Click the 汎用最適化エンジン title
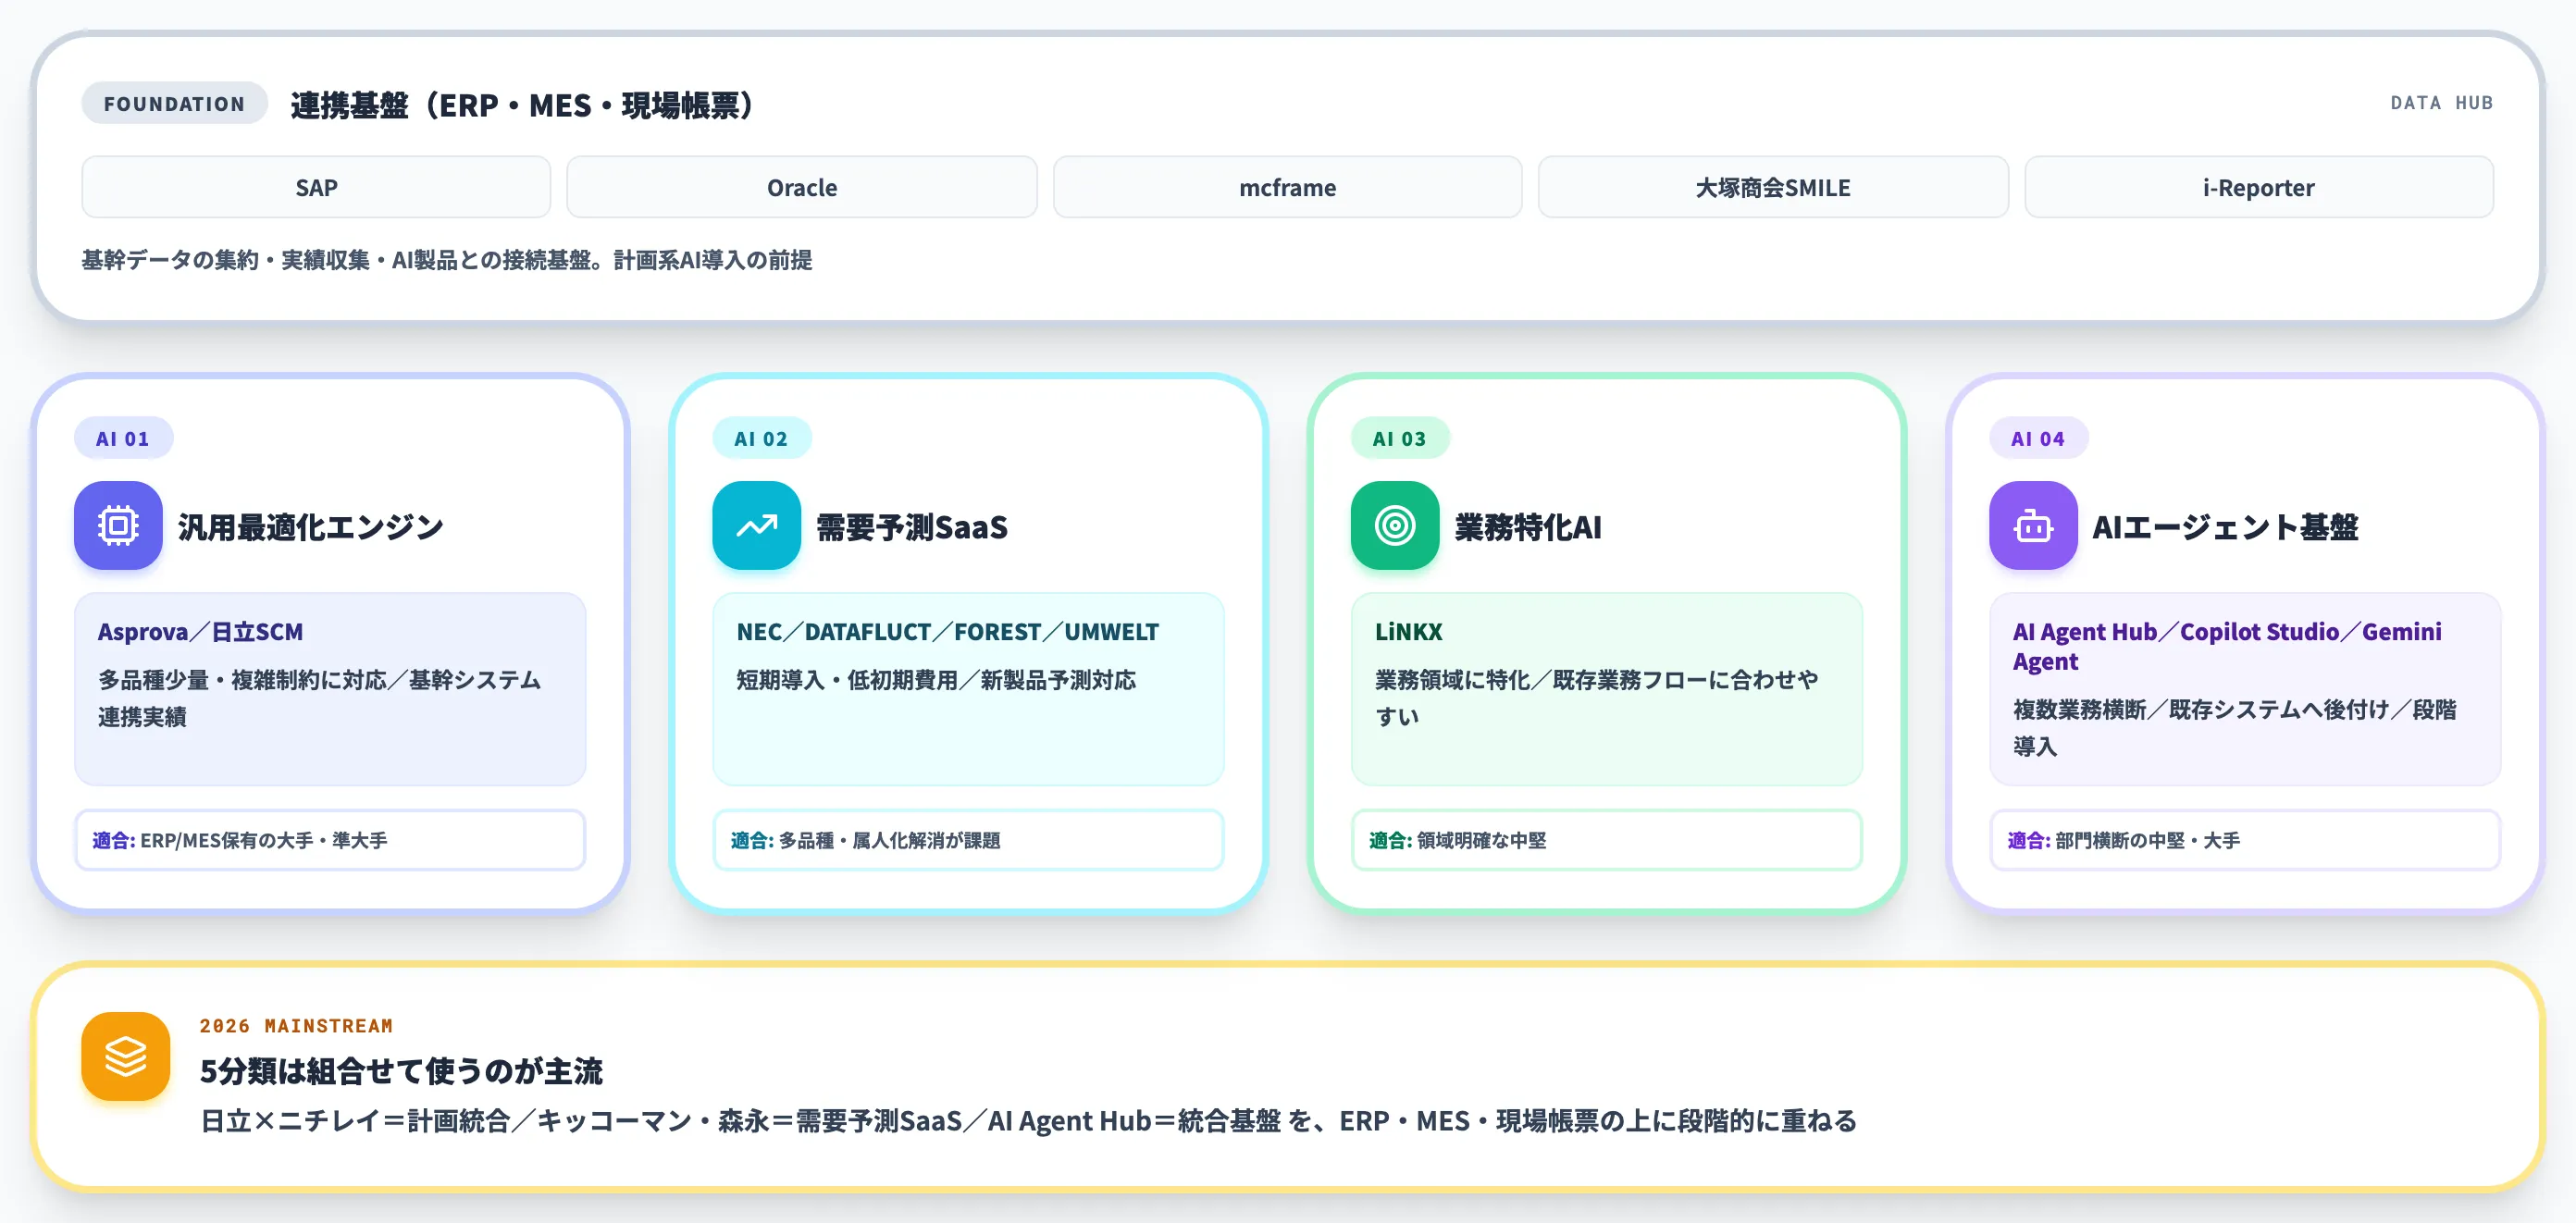Viewport: 2576px width, 1223px height. 311,527
